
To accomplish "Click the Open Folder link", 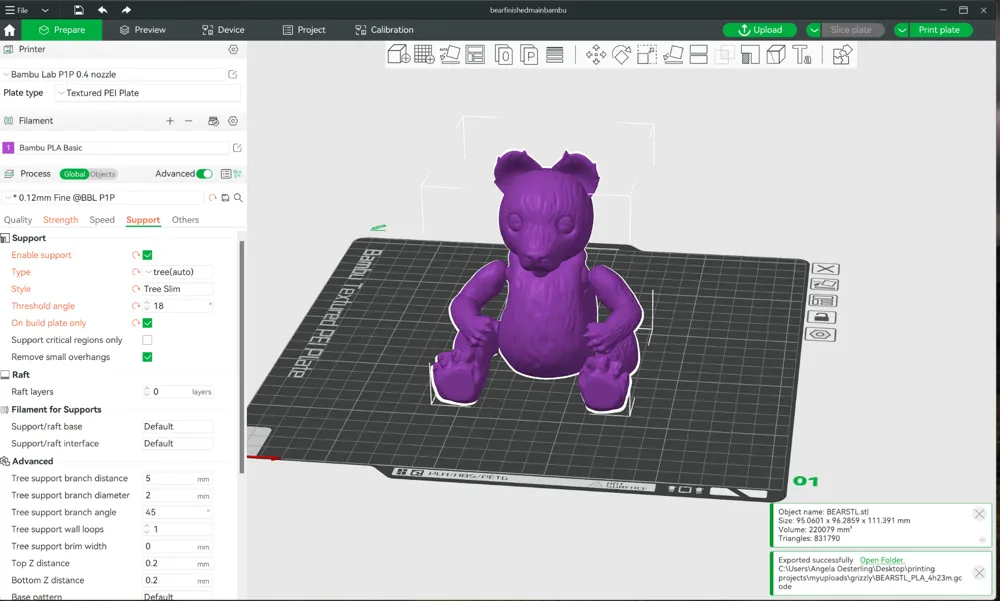I will 881,560.
